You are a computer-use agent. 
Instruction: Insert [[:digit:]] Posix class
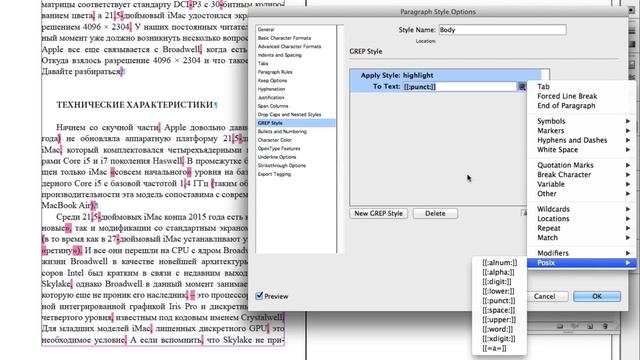tap(499, 282)
